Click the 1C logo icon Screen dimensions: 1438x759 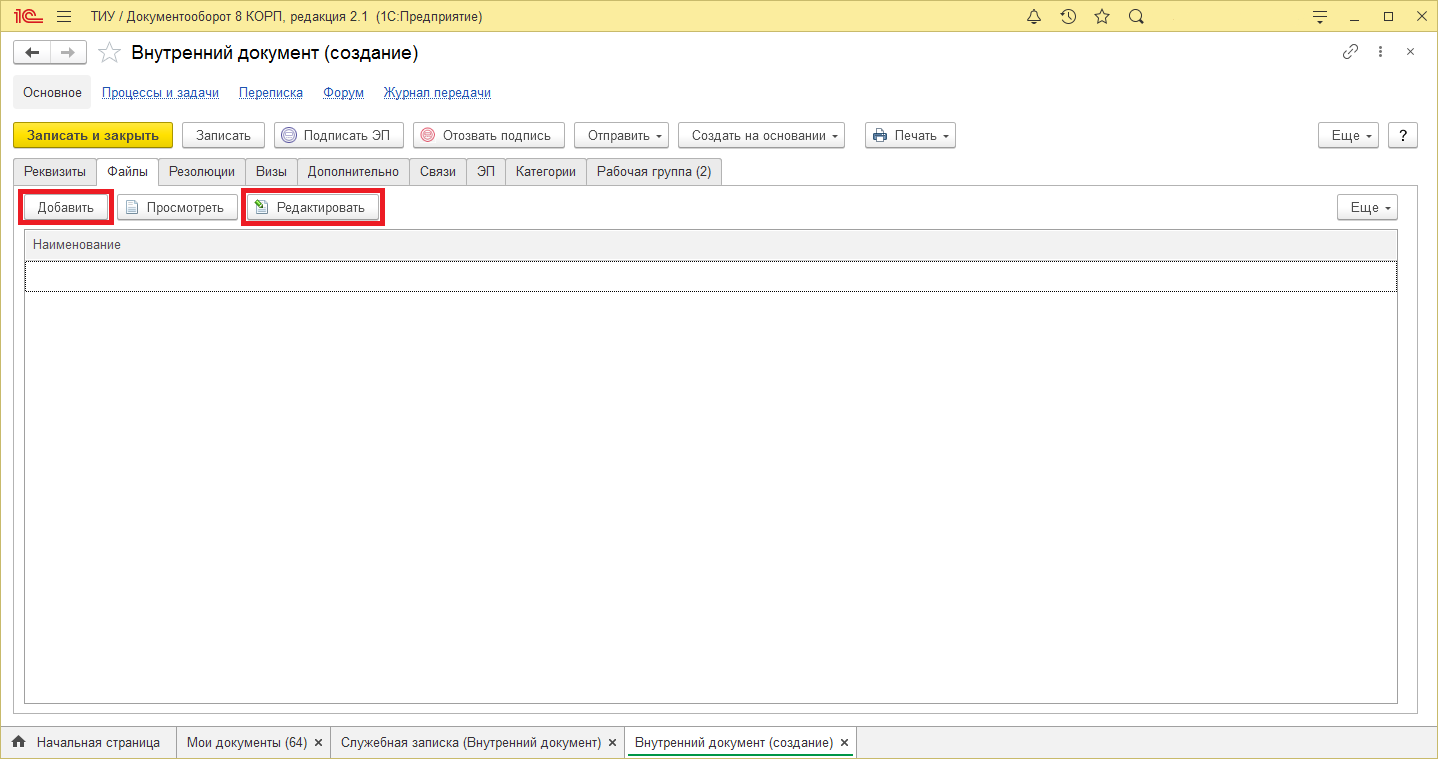point(28,17)
